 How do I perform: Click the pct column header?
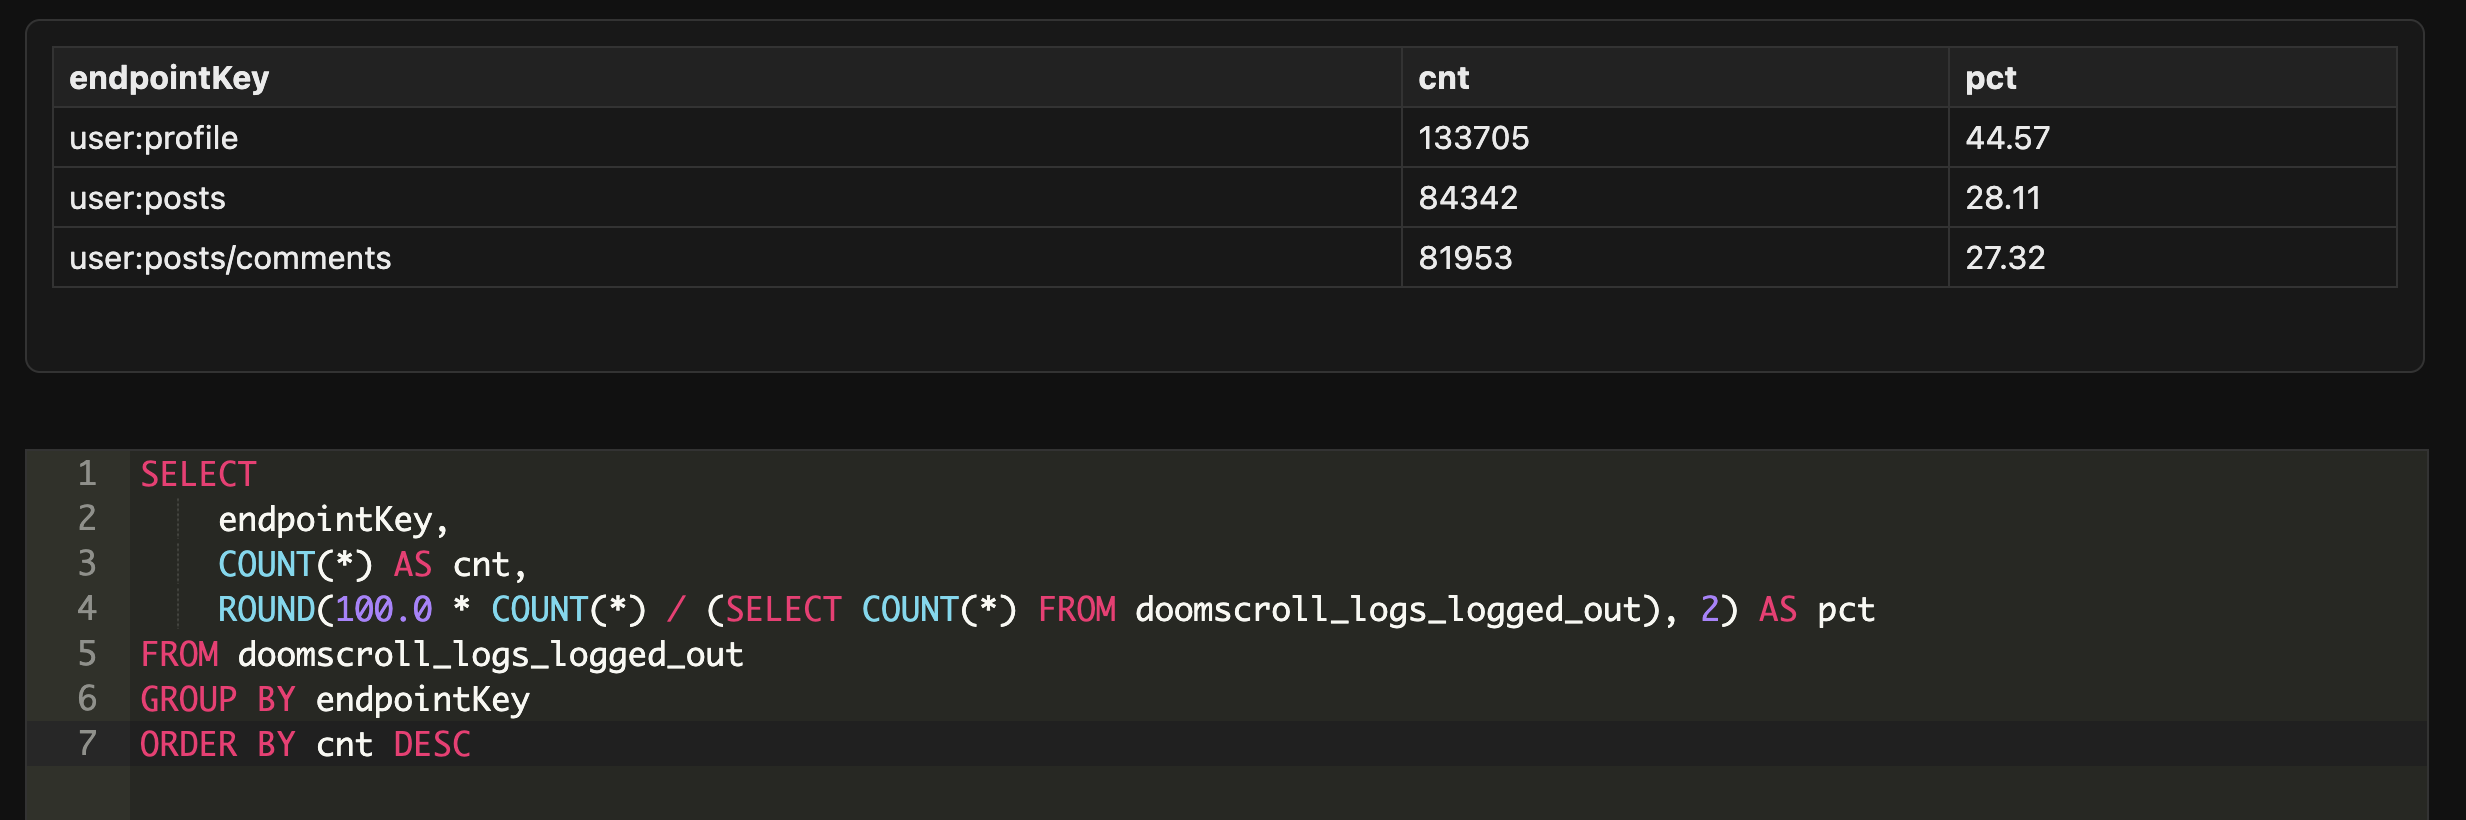[2173, 77]
